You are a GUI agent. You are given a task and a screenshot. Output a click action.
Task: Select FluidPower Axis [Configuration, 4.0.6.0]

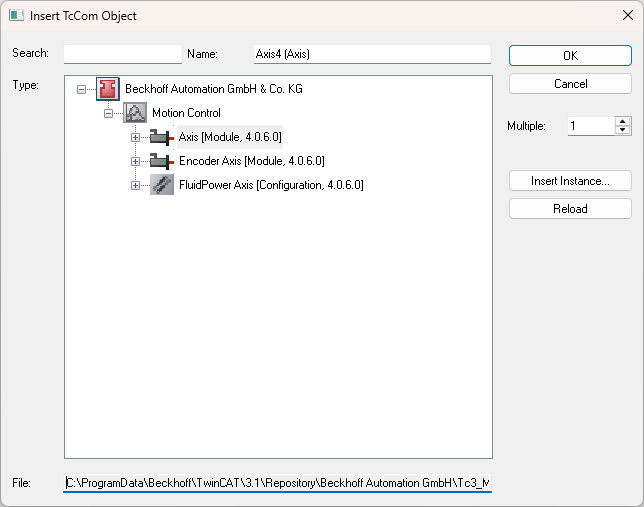tap(271, 185)
